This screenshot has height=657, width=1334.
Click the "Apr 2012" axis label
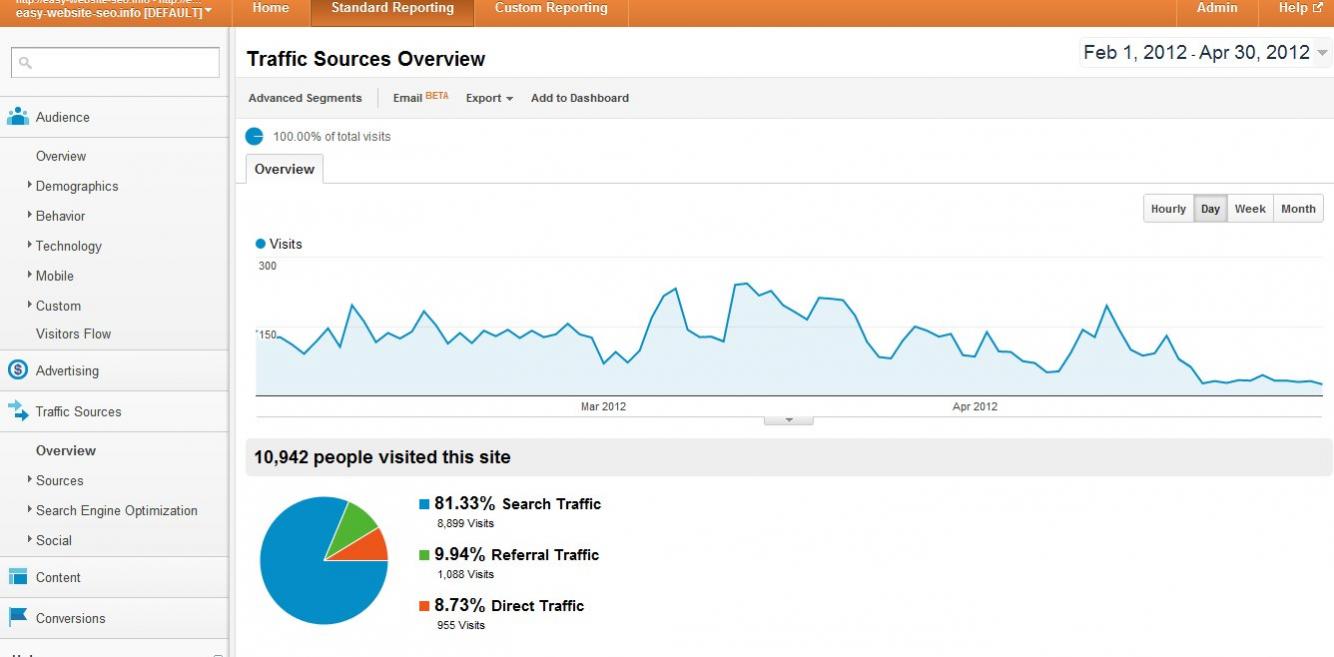coord(974,406)
